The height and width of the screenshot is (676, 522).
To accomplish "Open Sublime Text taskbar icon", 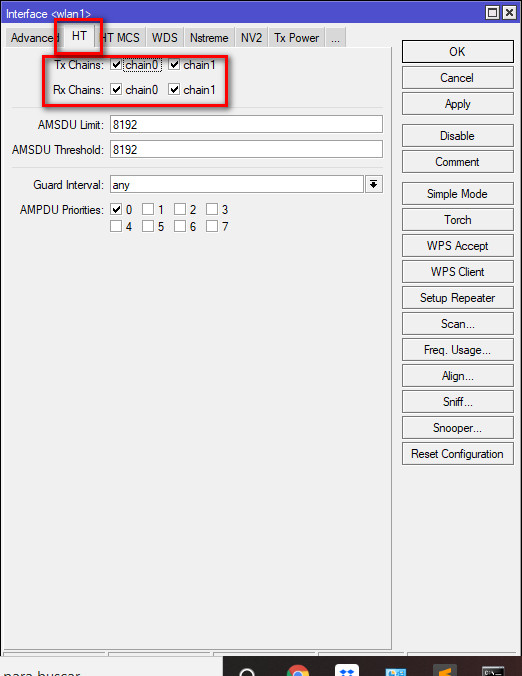I will pyautogui.click(x=445, y=671).
